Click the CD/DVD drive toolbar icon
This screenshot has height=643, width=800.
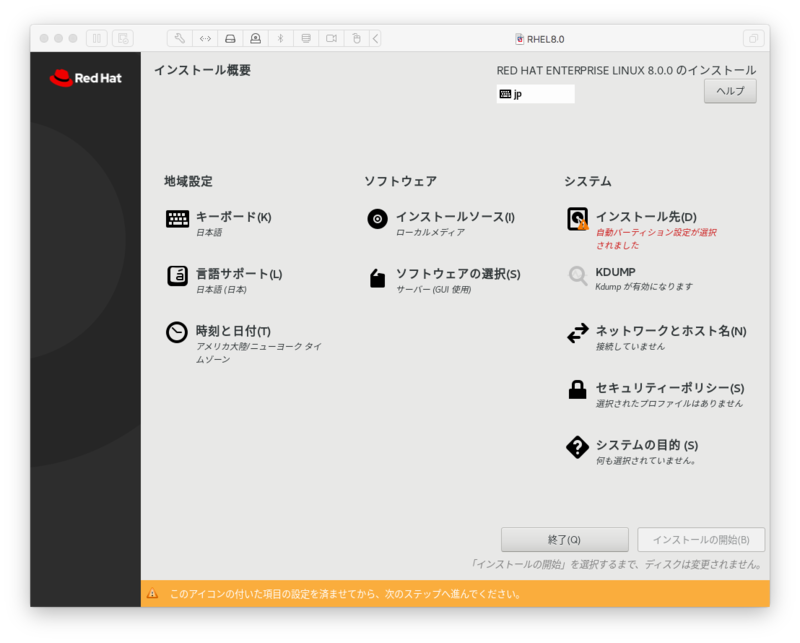point(306,38)
